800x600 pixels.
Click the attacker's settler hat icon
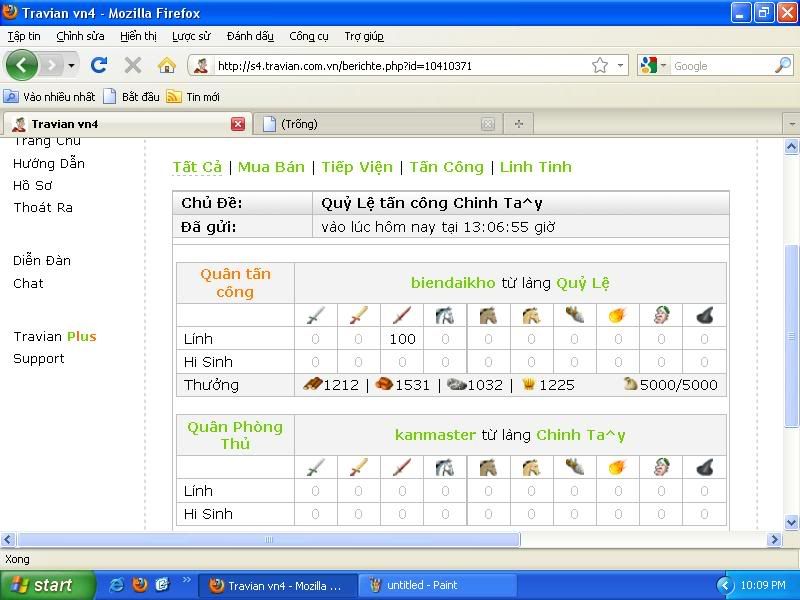point(704,316)
